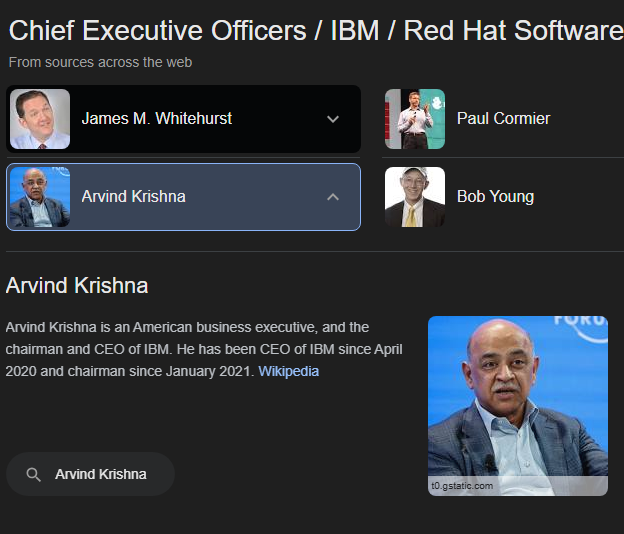Click Arvind Krishna description paragraph
The image size is (624, 534).
[204, 349]
